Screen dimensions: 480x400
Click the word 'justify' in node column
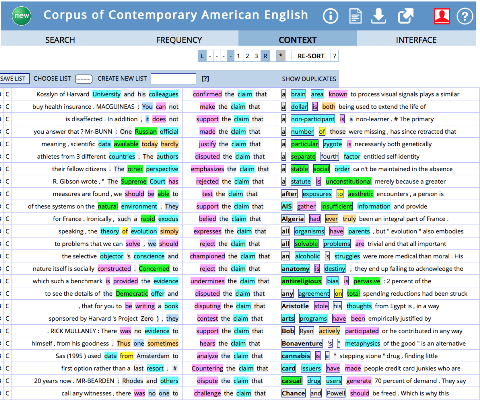208,144
